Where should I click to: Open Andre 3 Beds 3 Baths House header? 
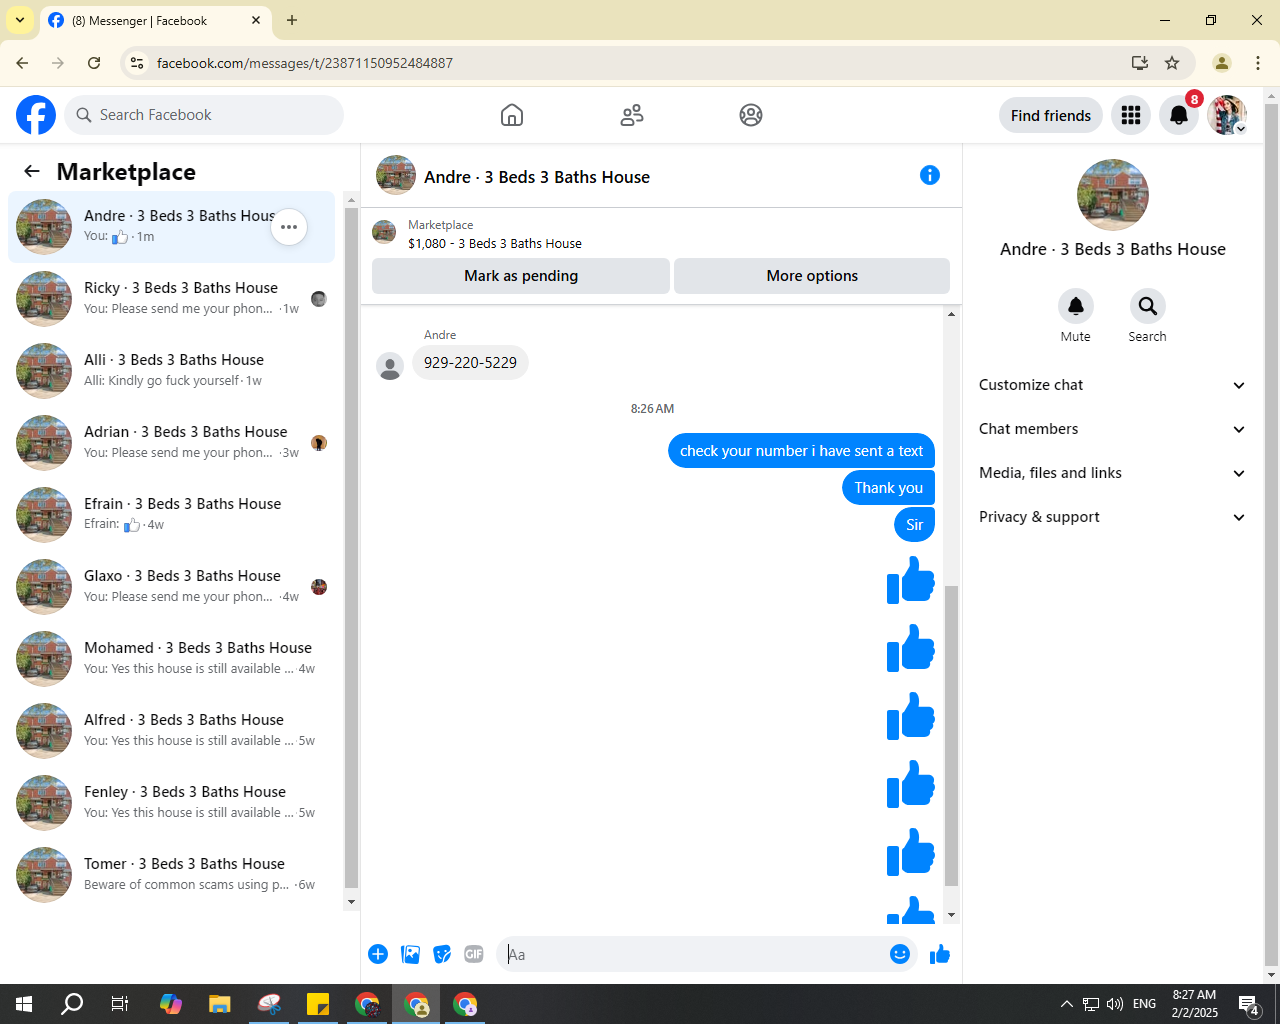[537, 177]
